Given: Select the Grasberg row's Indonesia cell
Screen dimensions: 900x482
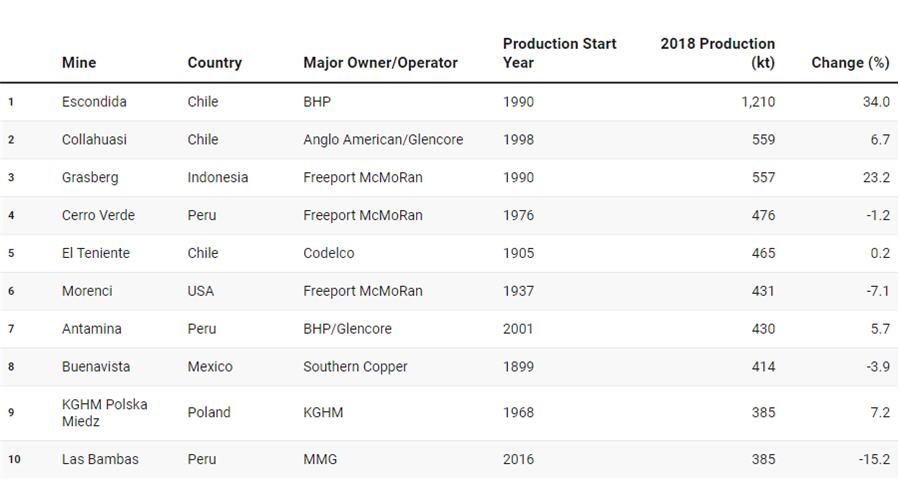Looking at the screenshot, I should pyautogui.click(x=217, y=177).
